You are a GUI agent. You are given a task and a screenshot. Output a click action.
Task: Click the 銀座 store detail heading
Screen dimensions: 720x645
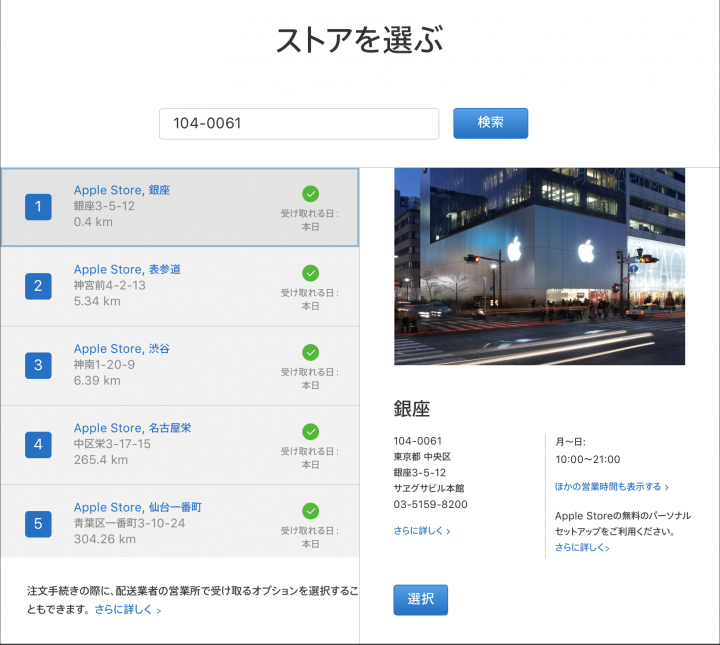411,409
